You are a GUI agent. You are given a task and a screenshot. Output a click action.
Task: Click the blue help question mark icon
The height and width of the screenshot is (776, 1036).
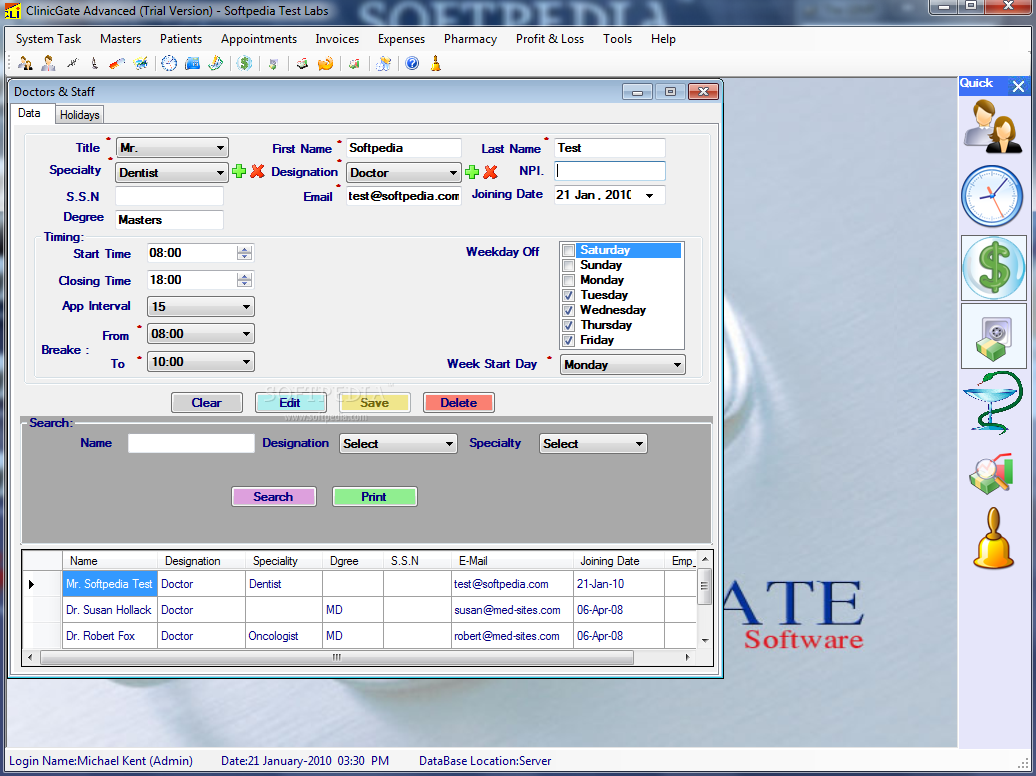coord(412,63)
